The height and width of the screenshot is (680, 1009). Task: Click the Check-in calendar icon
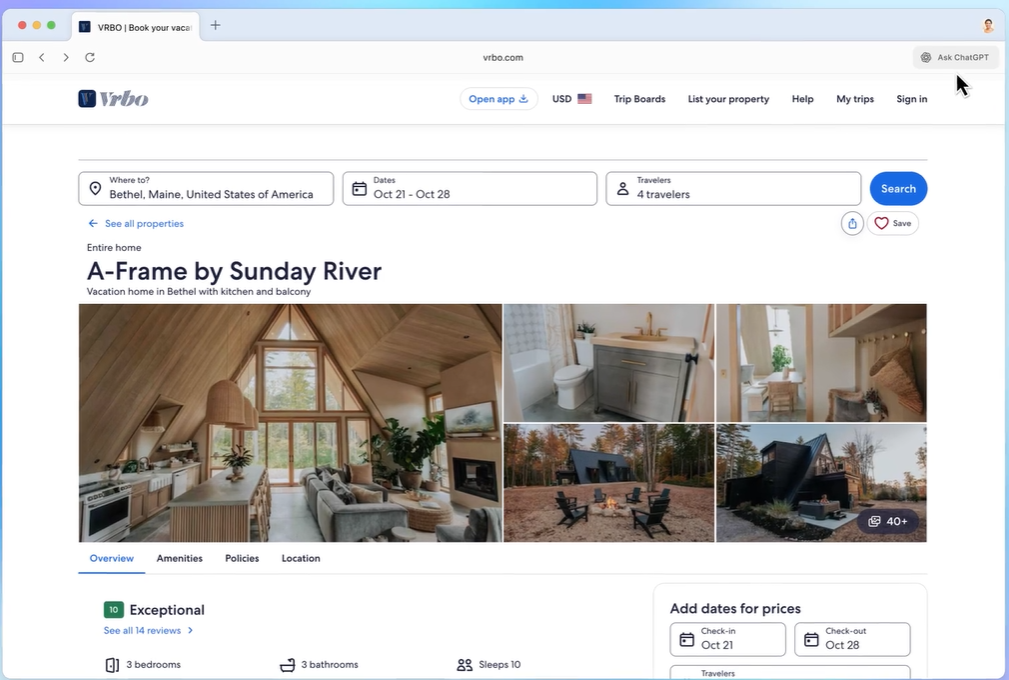click(687, 639)
